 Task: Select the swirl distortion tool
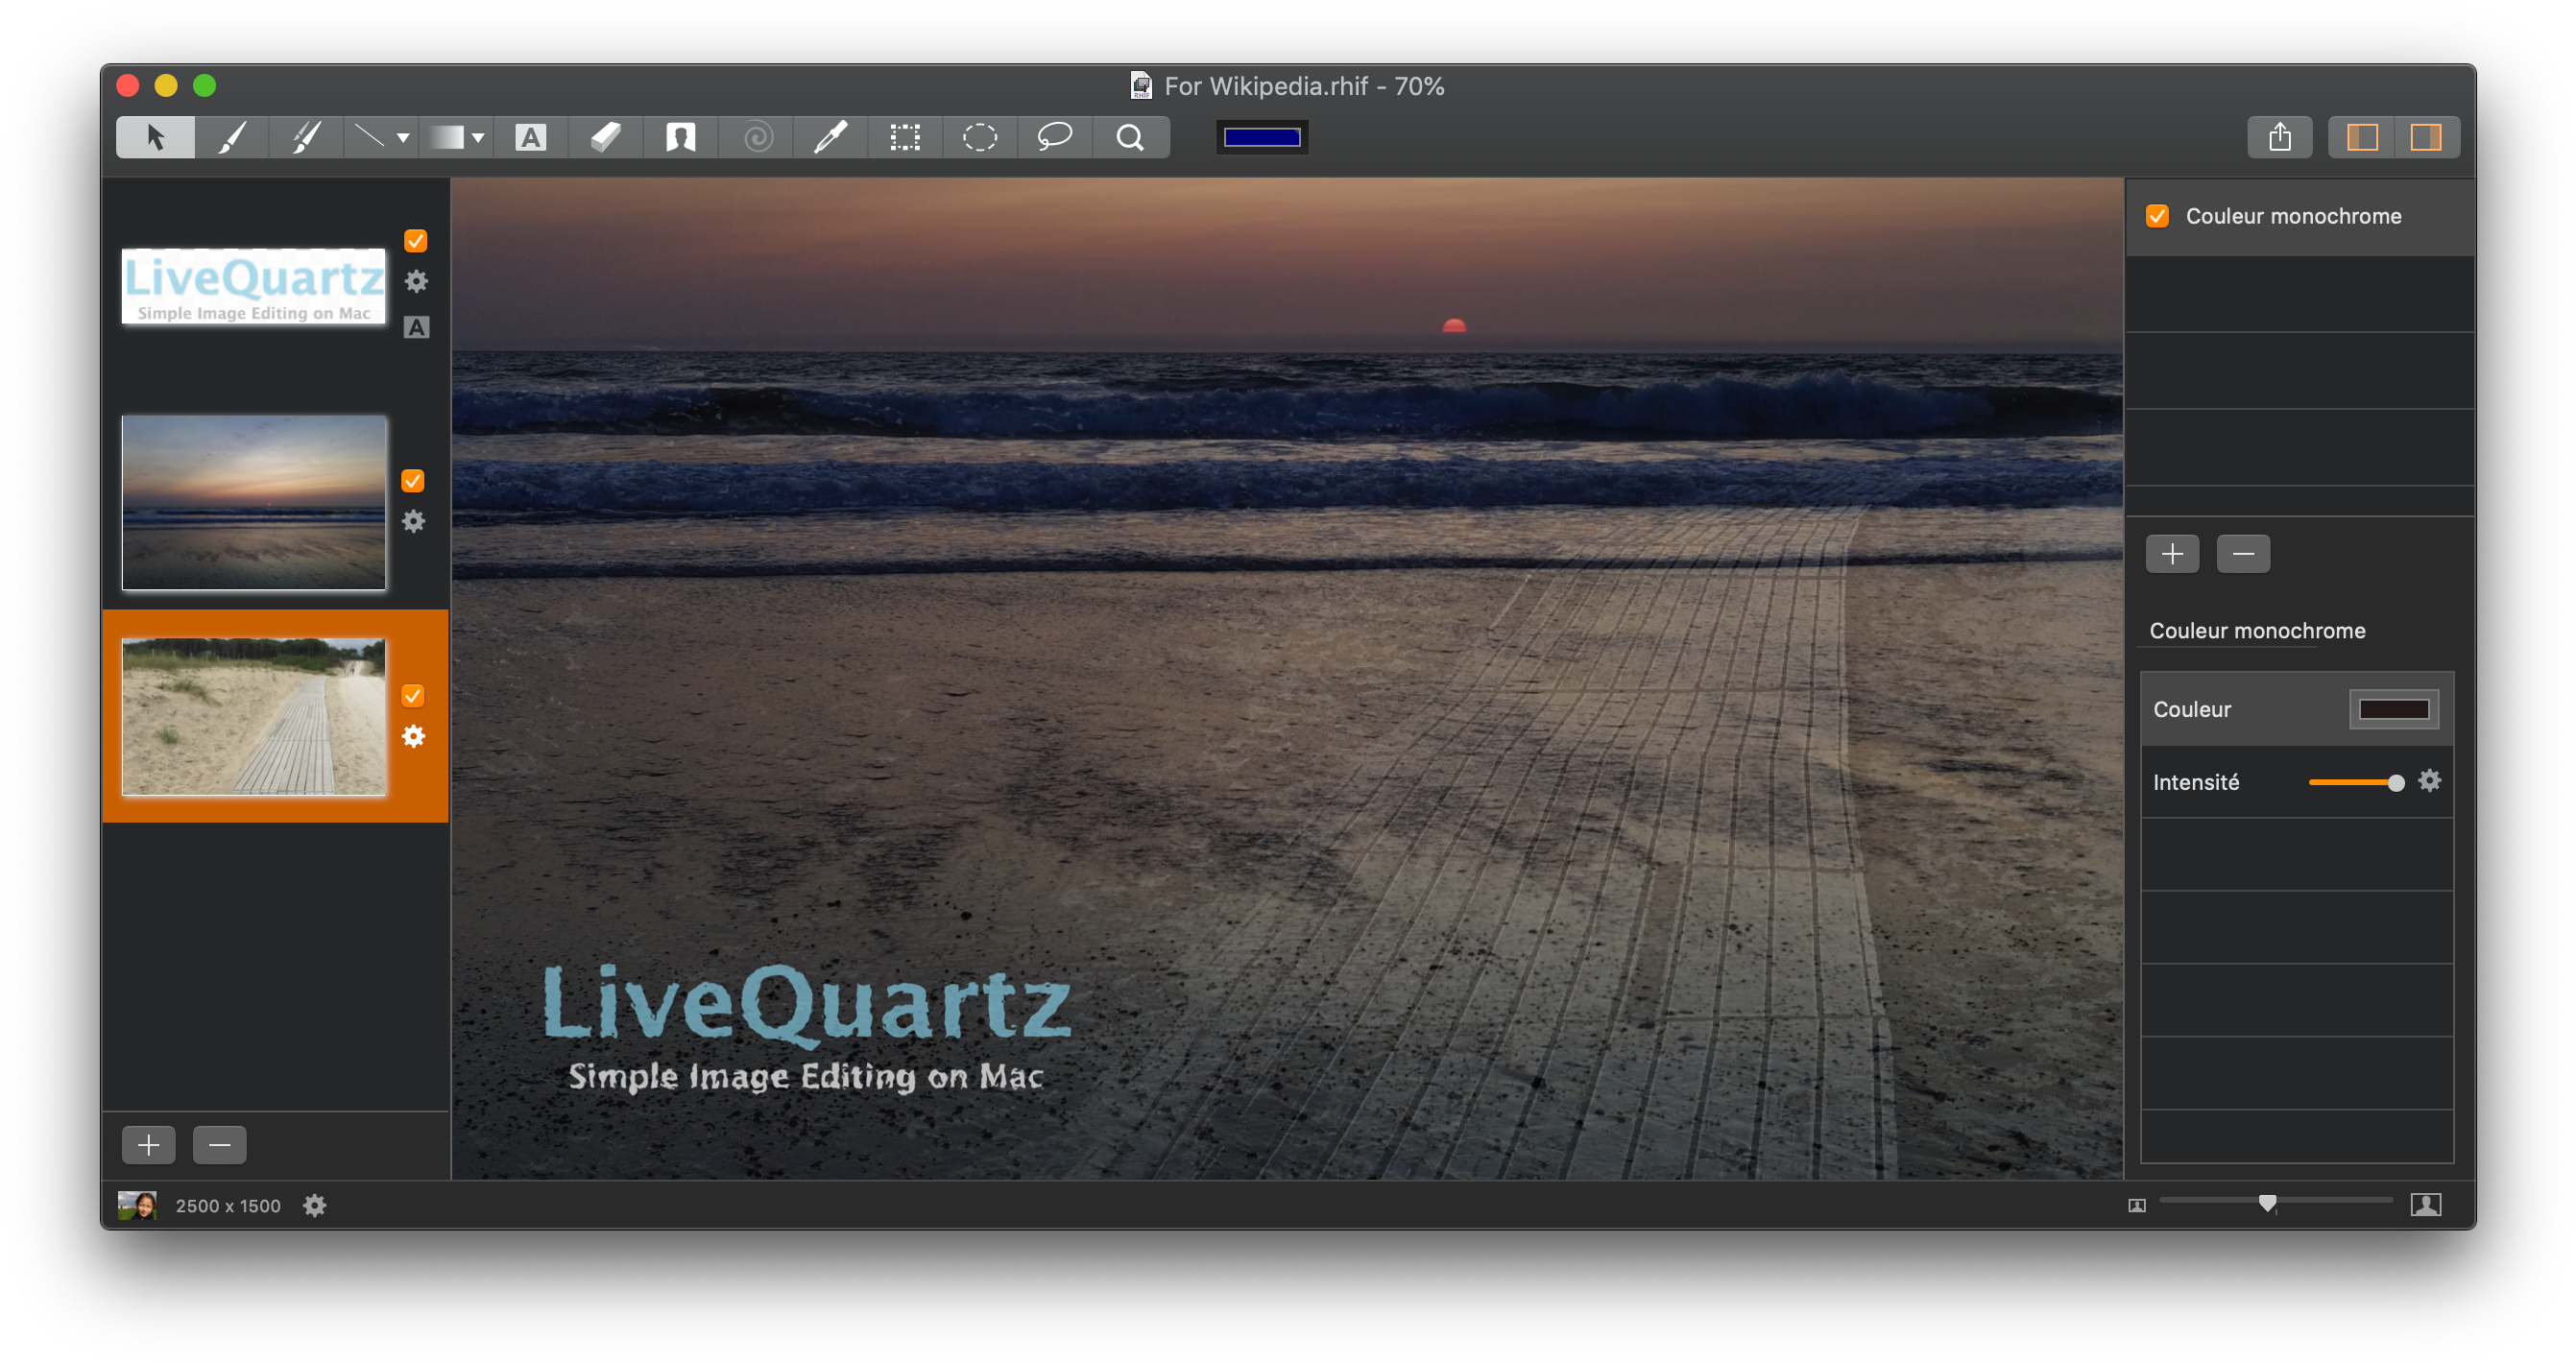[x=757, y=137]
